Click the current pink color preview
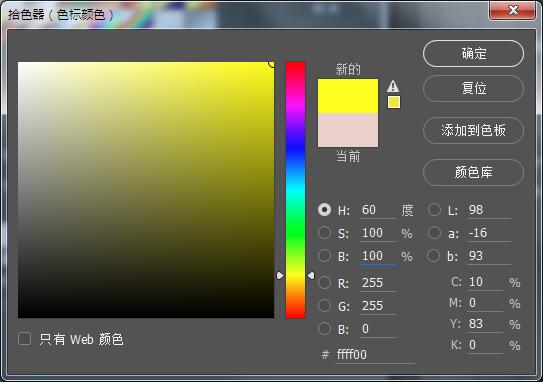The width and height of the screenshot is (543, 382). (x=348, y=130)
